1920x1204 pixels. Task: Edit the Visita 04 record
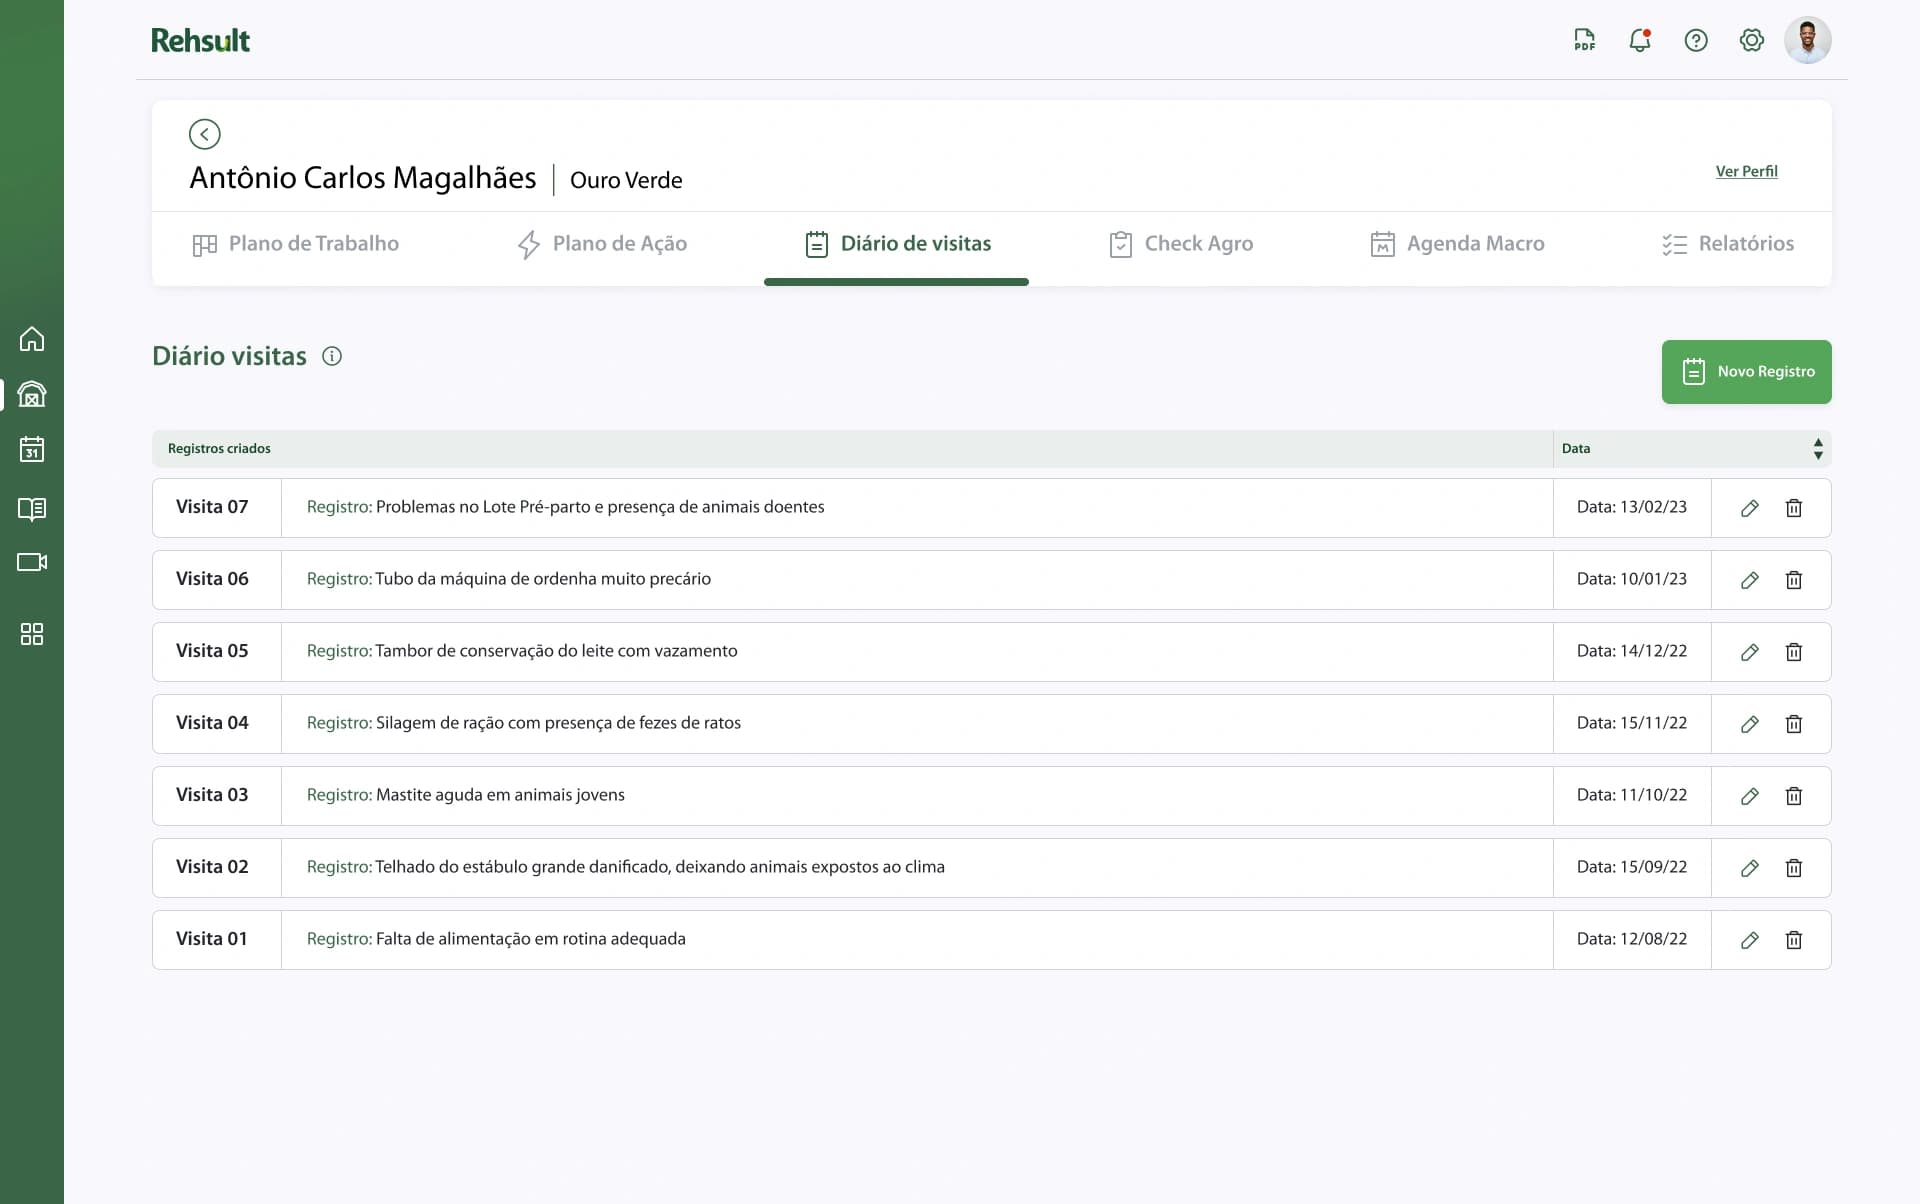[x=1750, y=724]
